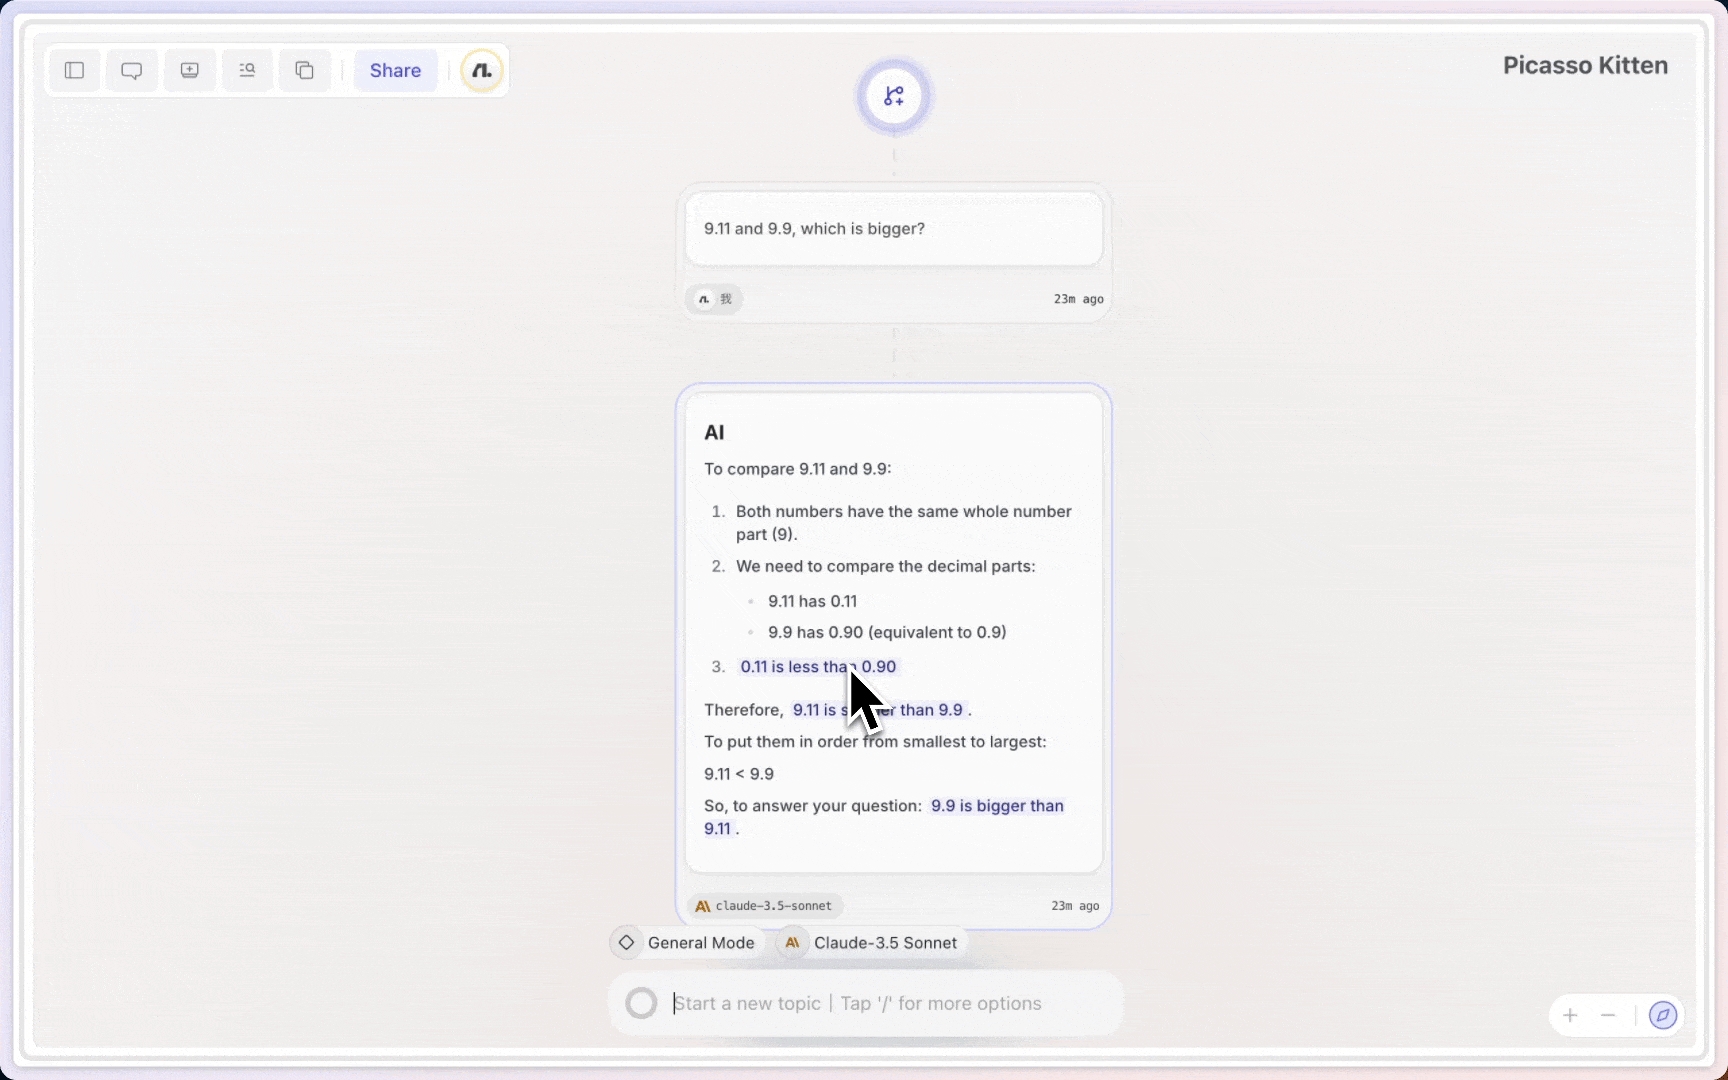Viewport: 1728px width, 1080px height.
Task: Click the highlighted '0.11 is less than 0.90' text
Action: pyautogui.click(x=790, y=667)
